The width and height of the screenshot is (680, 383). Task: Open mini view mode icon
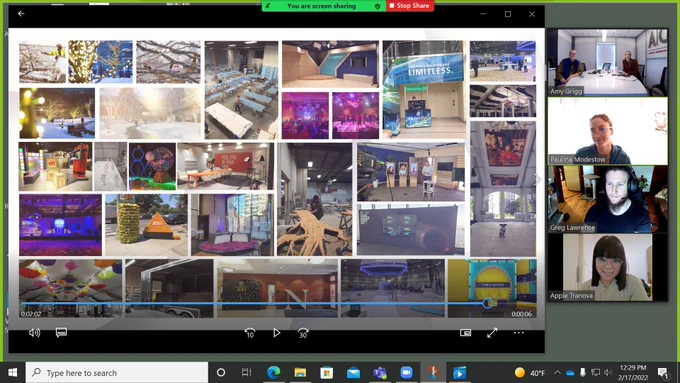click(x=465, y=333)
